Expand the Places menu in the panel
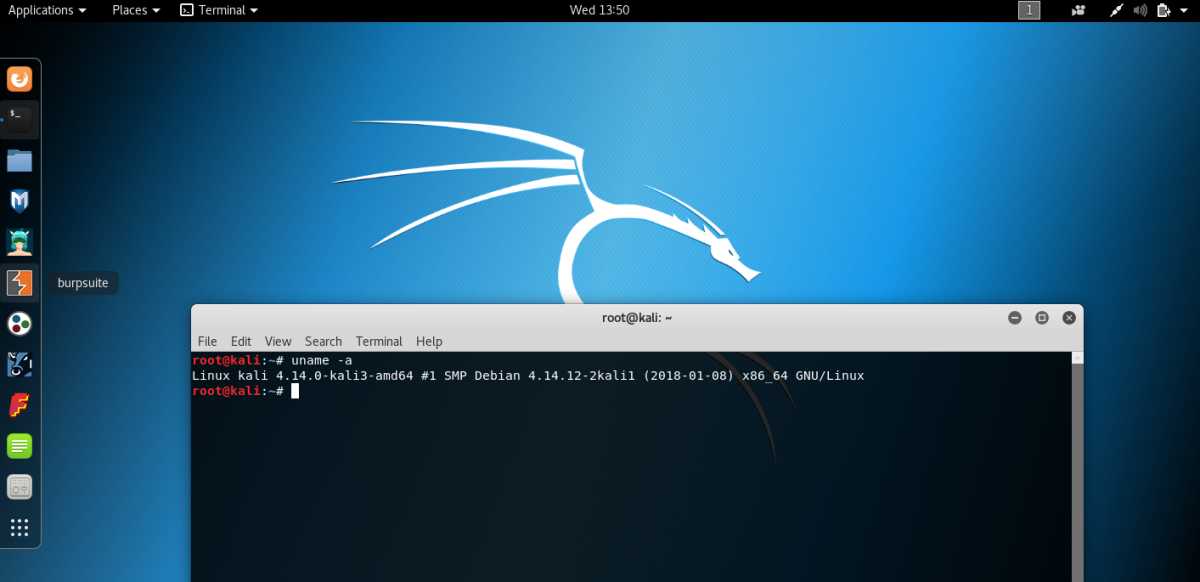This screenshot has height=582, width=1200. (134, 10)
